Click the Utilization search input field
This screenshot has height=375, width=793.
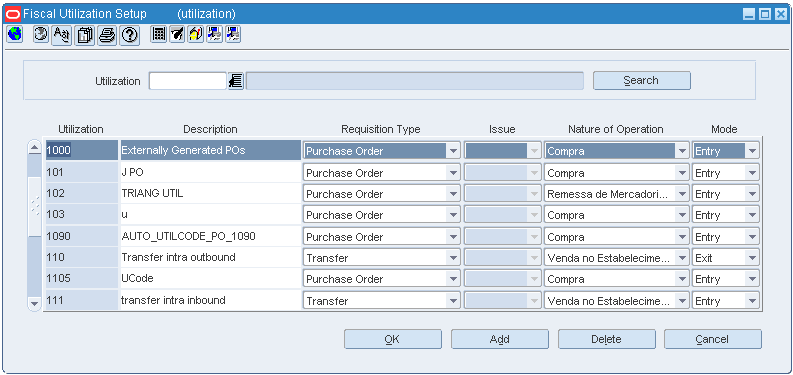(188, 81)
